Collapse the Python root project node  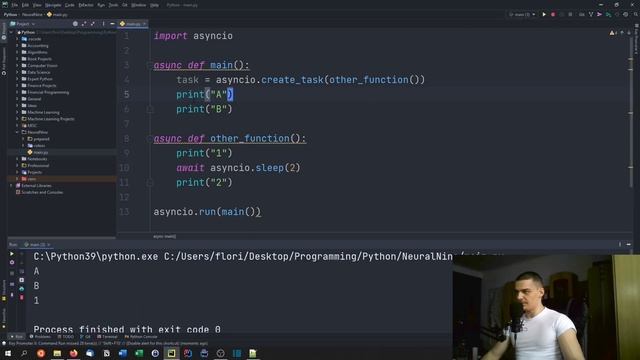pos(11,32)
